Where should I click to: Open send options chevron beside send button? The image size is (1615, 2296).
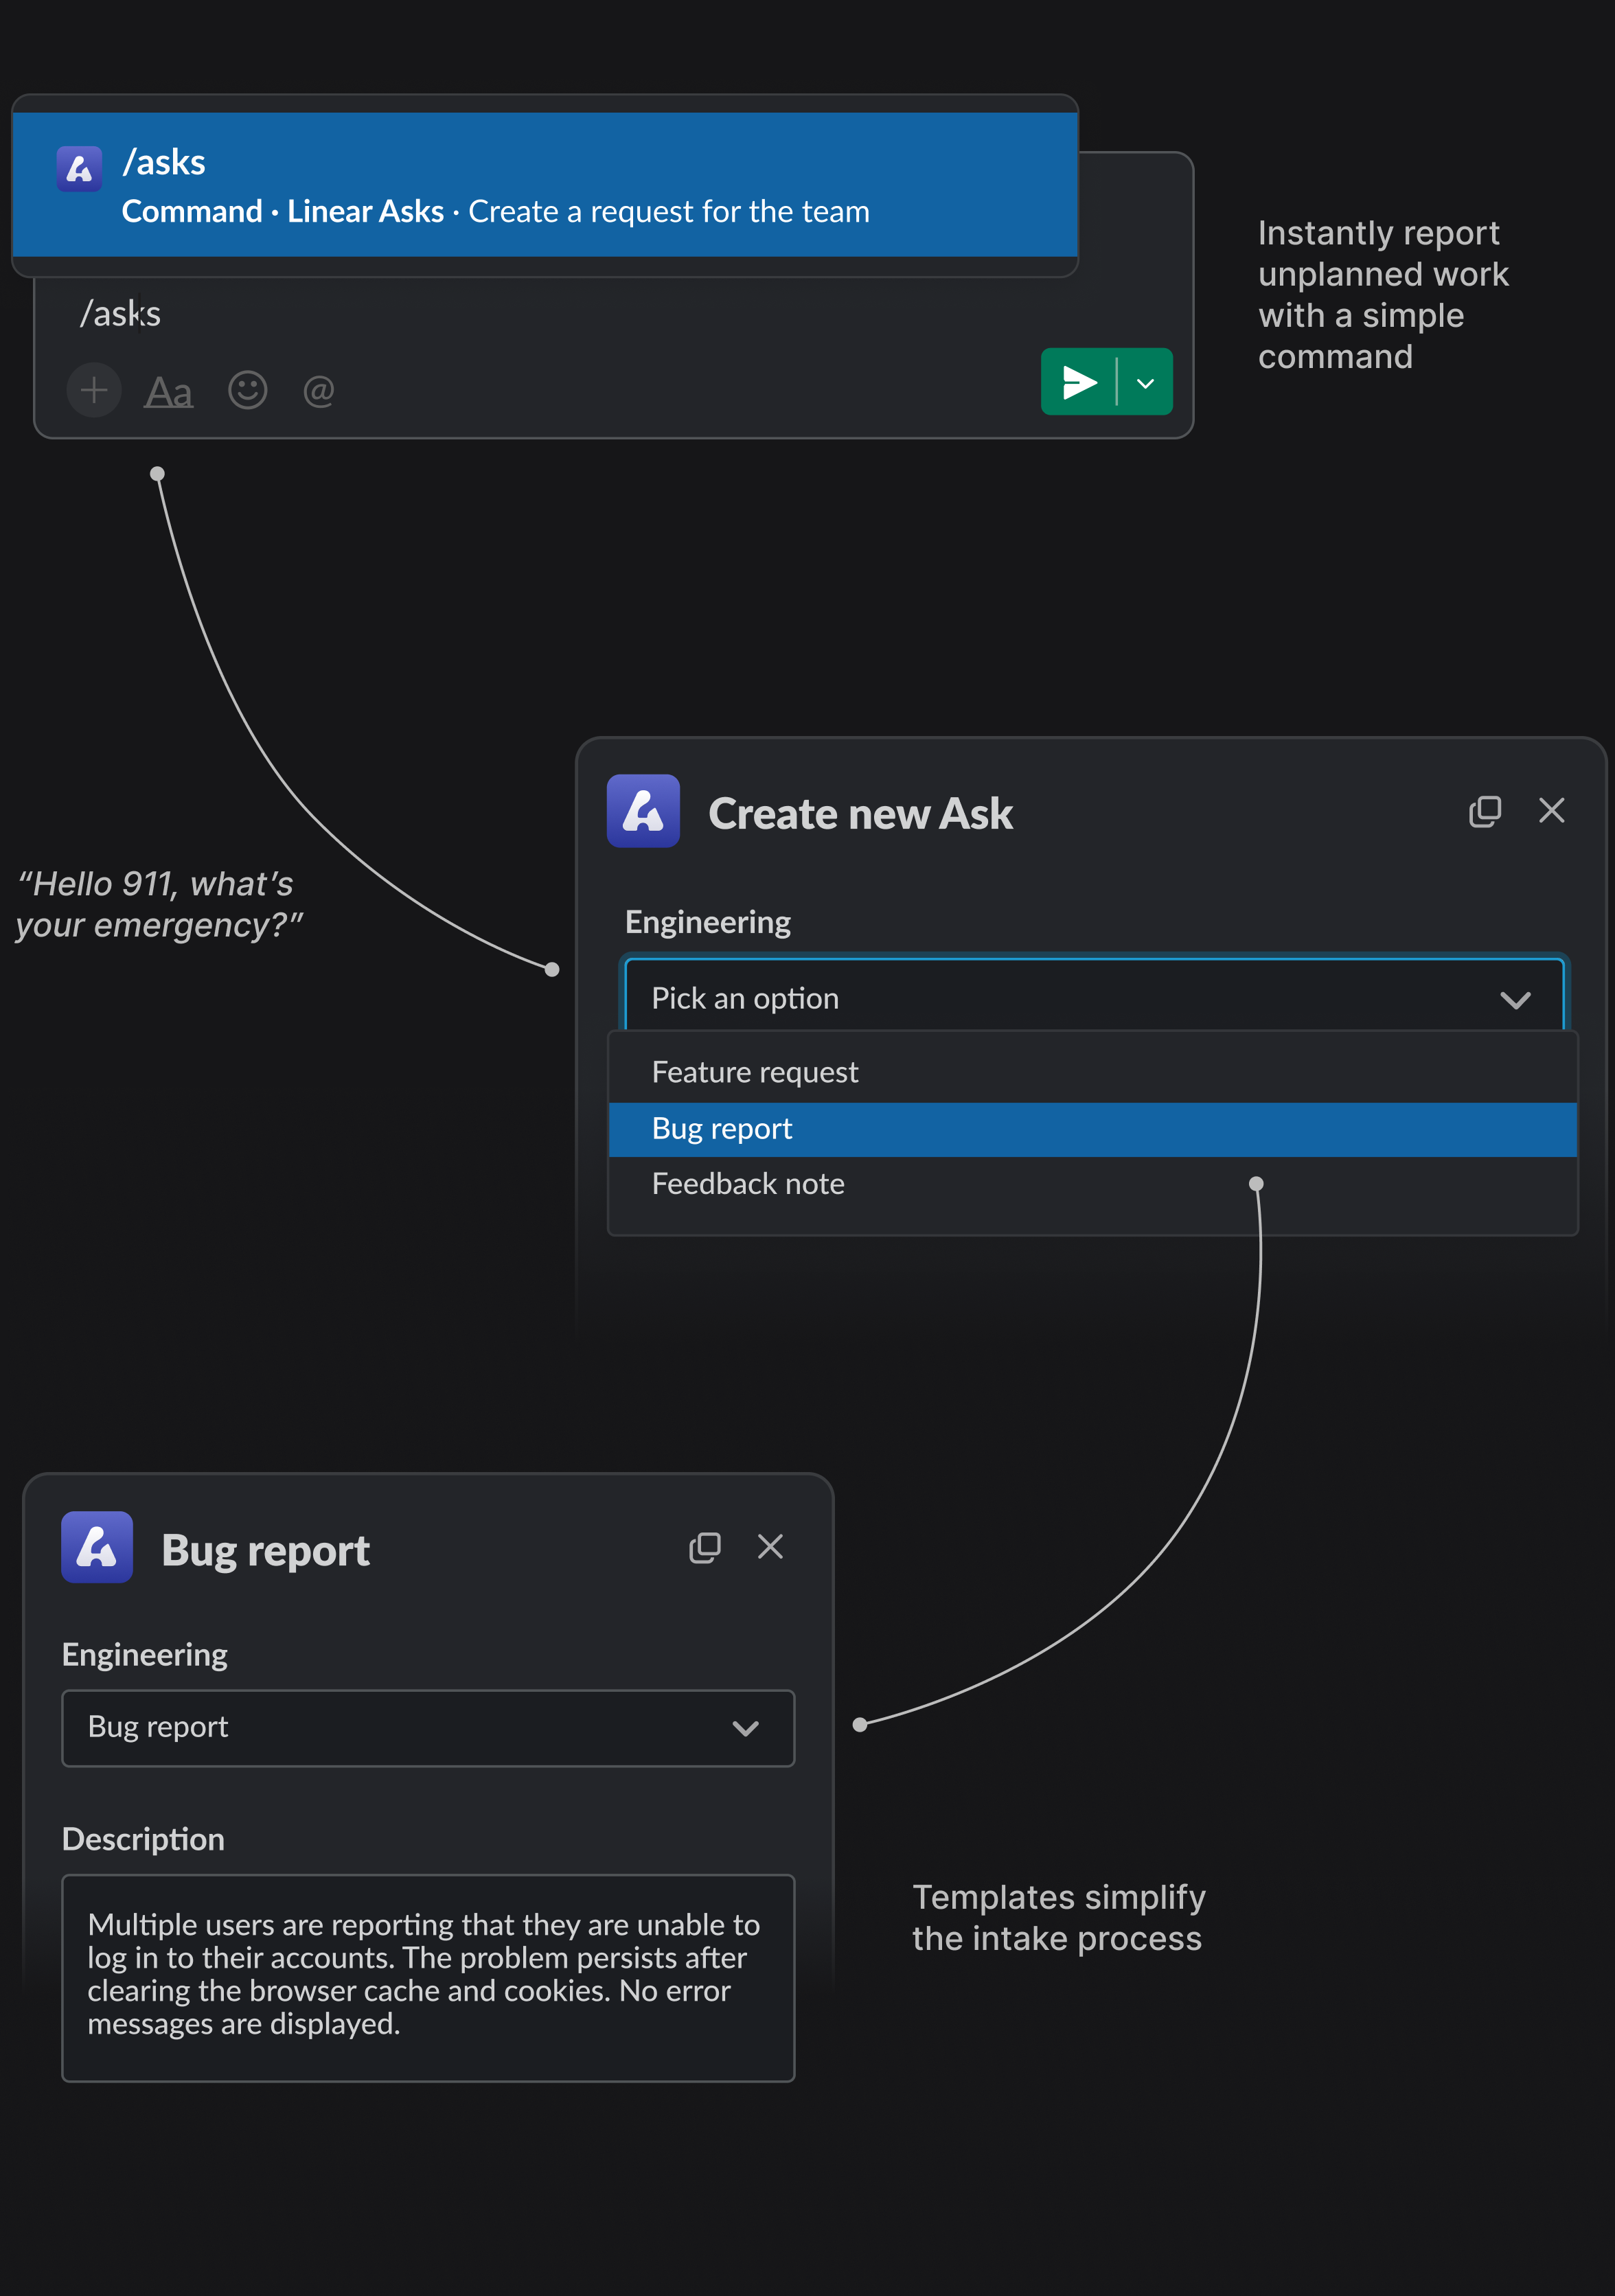[1146, 383]
